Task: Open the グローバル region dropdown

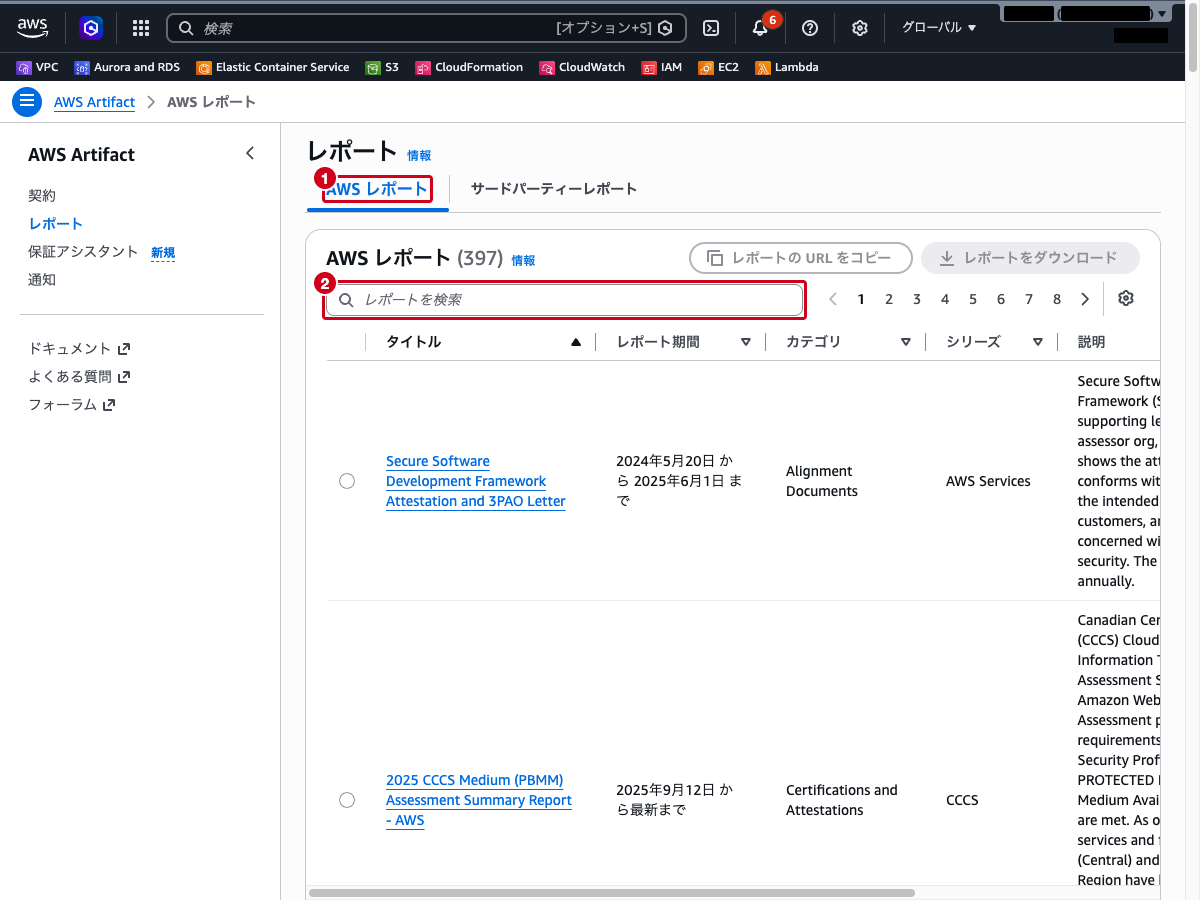Action: point(939,27)
